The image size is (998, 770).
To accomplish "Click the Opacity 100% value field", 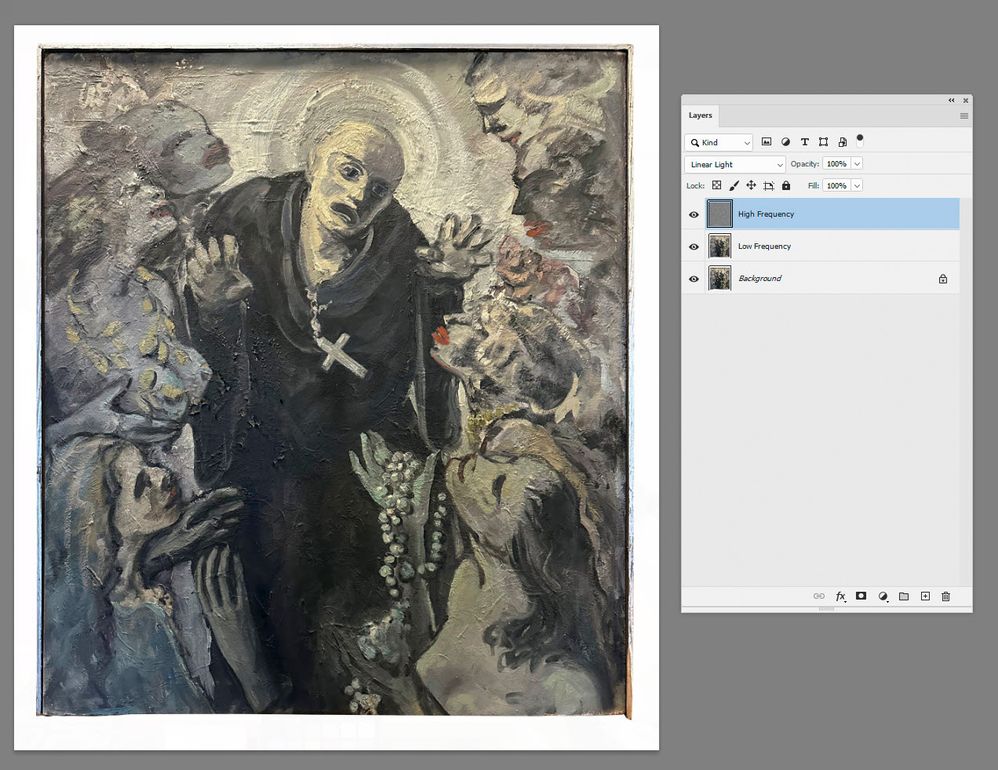I will (836, 164).
